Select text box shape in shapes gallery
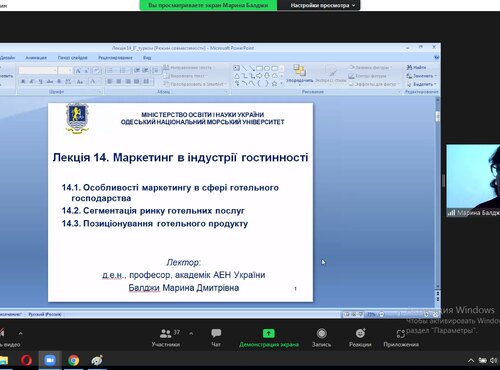 [236, 68]
